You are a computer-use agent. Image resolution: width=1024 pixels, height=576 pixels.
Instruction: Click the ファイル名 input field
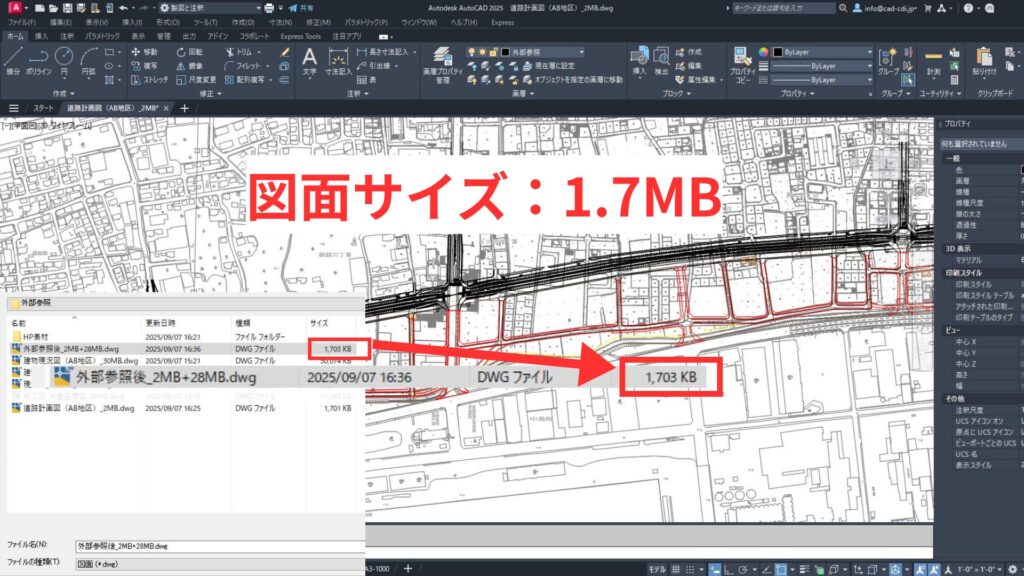tap(220, 547)
